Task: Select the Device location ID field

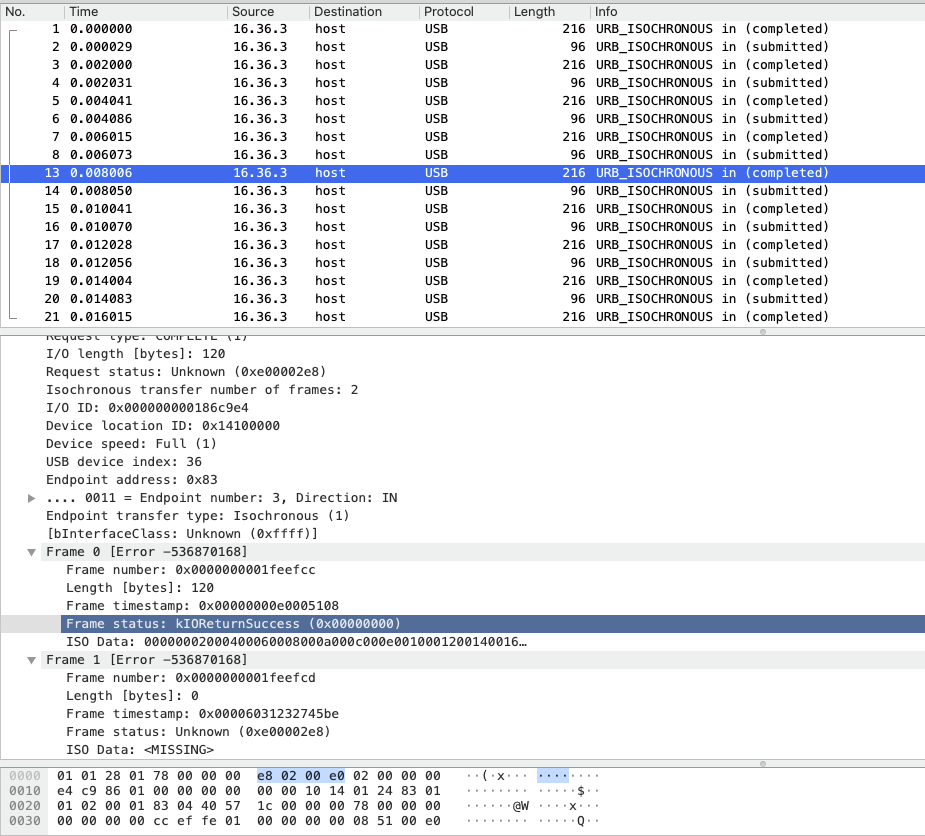Action: click(163, 426)
